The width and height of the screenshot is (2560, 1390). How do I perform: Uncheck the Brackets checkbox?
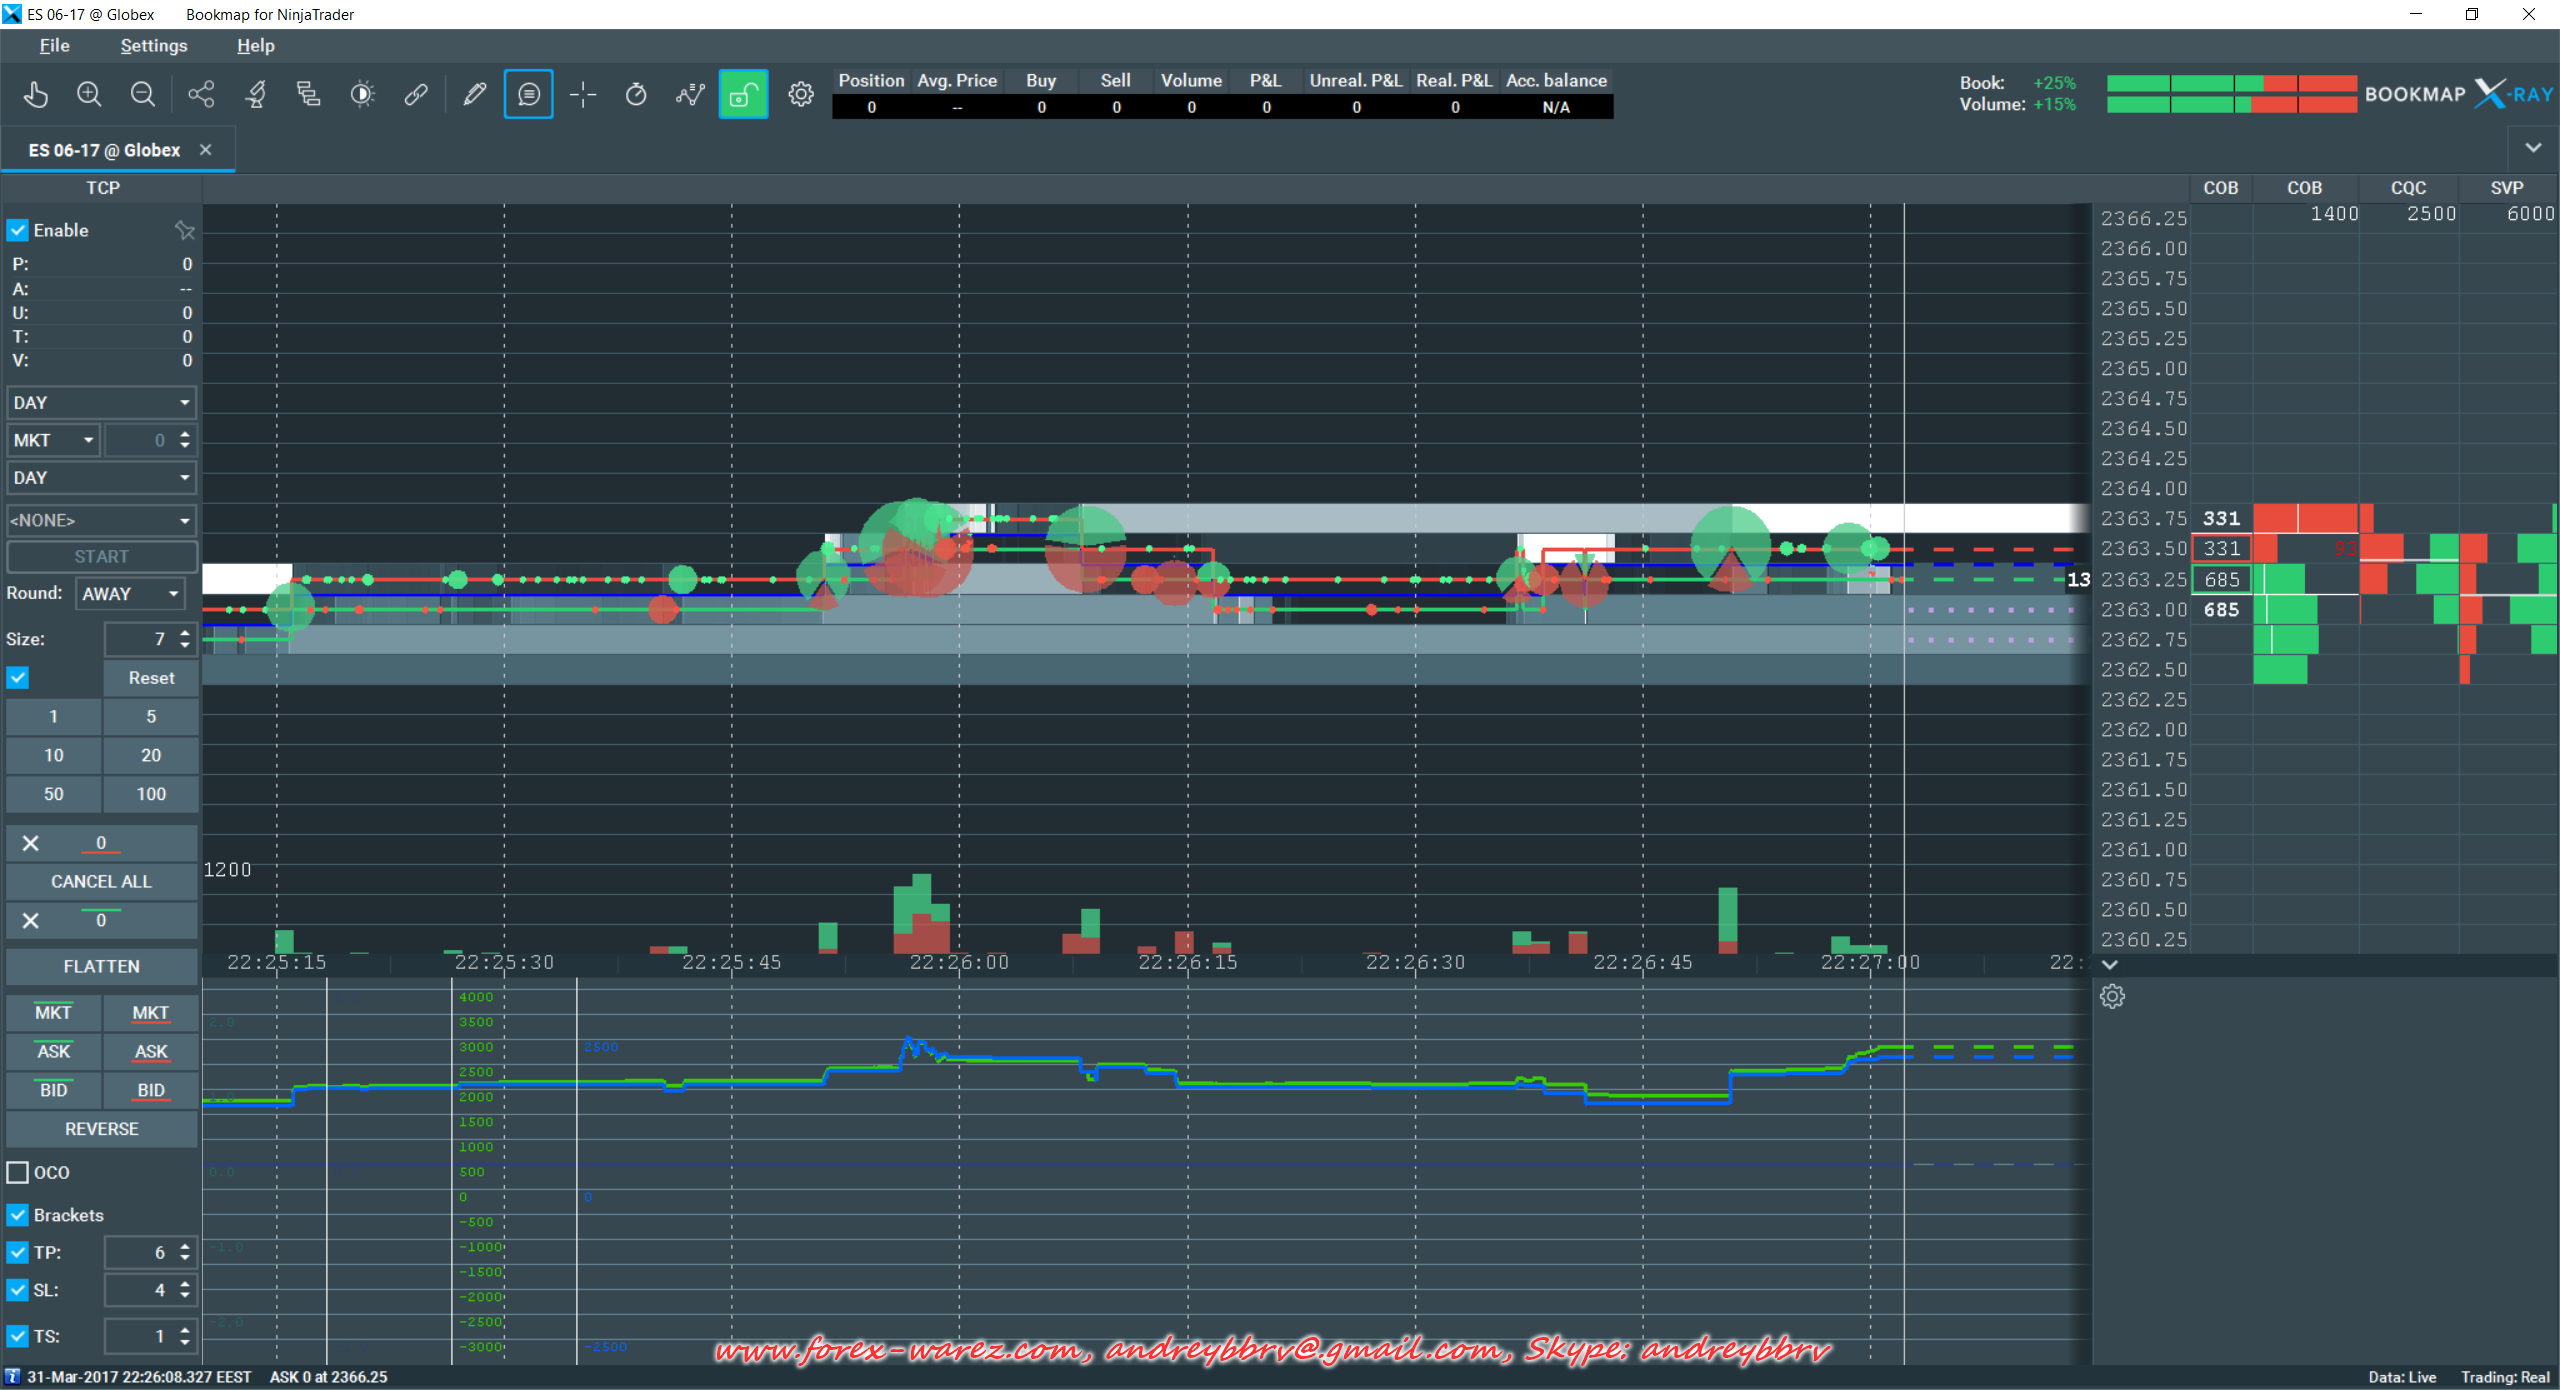pos(18,1215)
